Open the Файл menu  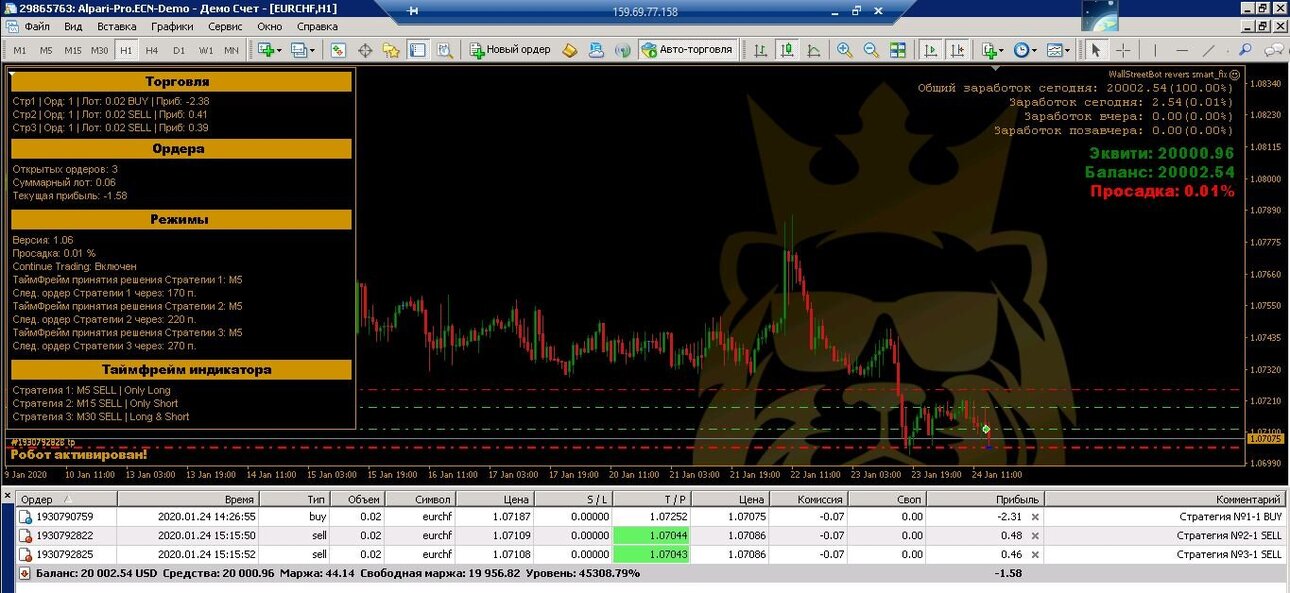click(37, 27)
